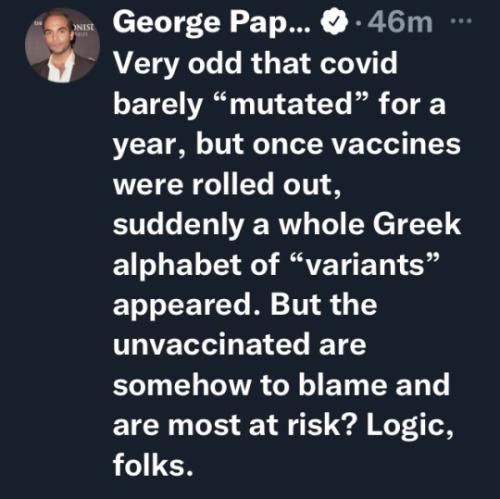Click the word "covid" in first line
This screenshot has height=499, width=500.
point(359,63)
